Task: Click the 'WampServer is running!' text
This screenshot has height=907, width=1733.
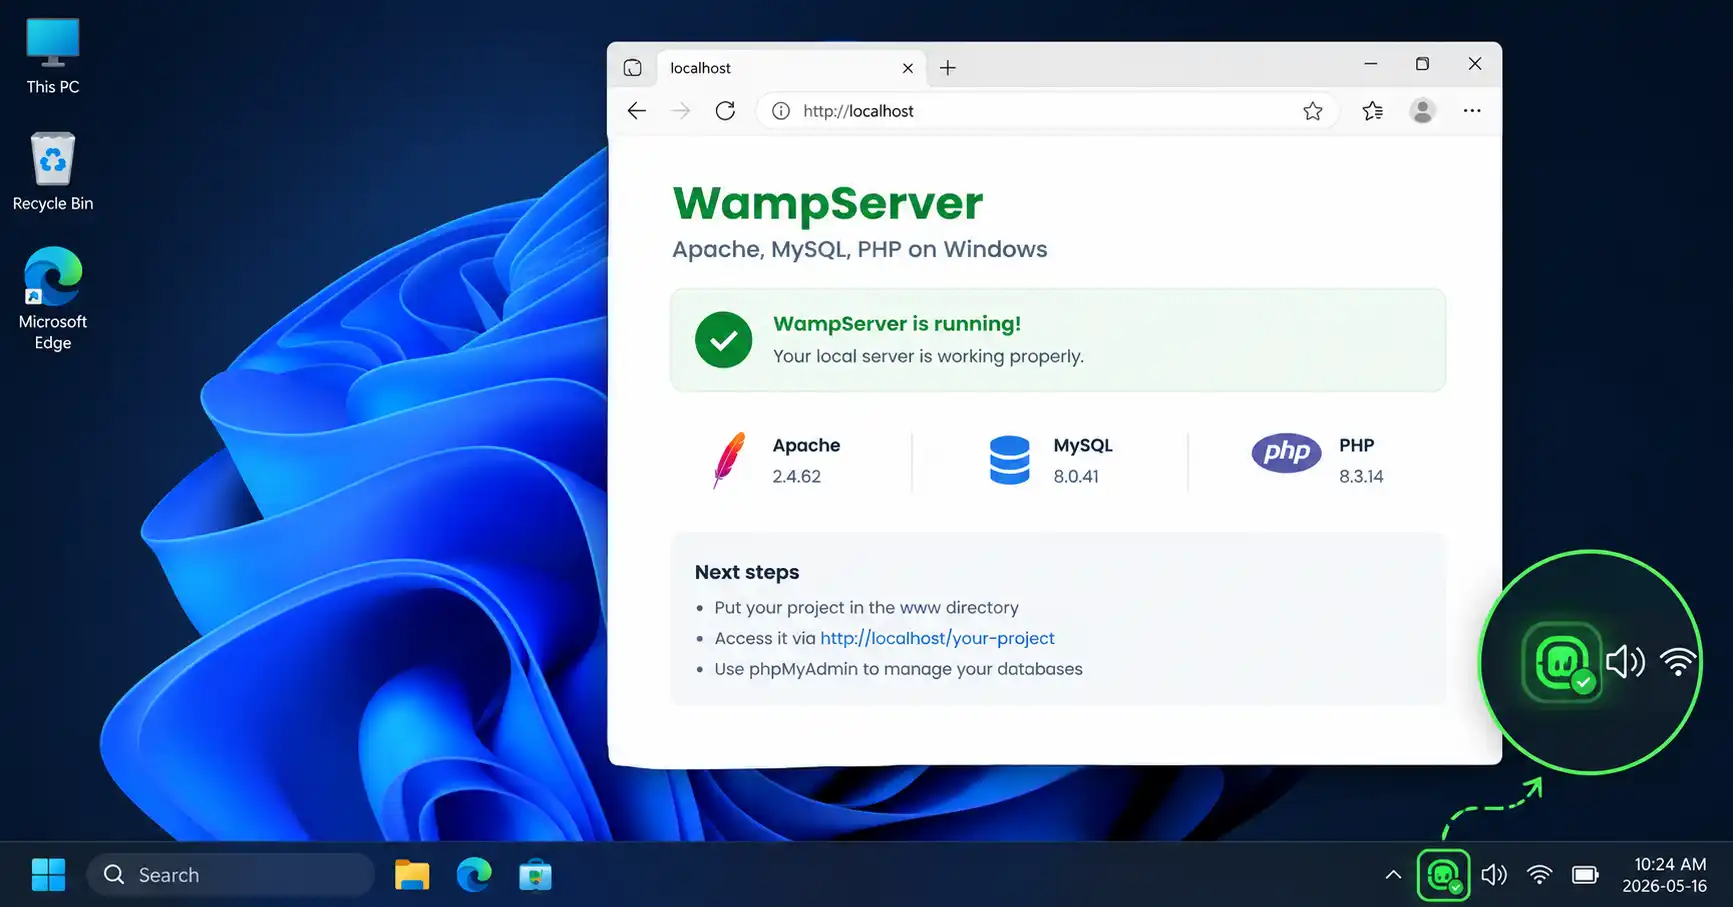Action: (x=897, y=324)
